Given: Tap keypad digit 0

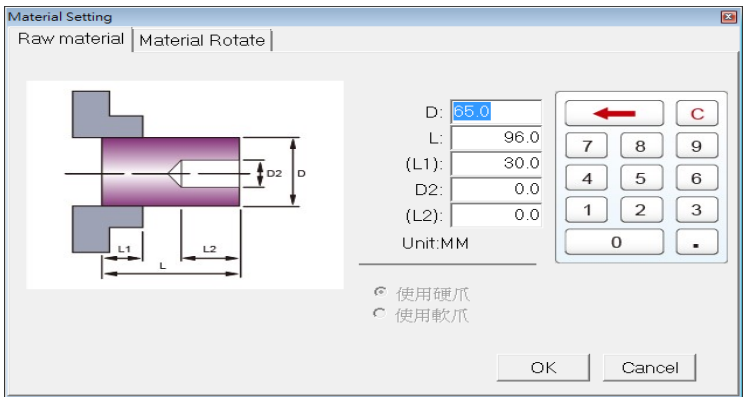Looking at the screenshot, I should point(614,242).
